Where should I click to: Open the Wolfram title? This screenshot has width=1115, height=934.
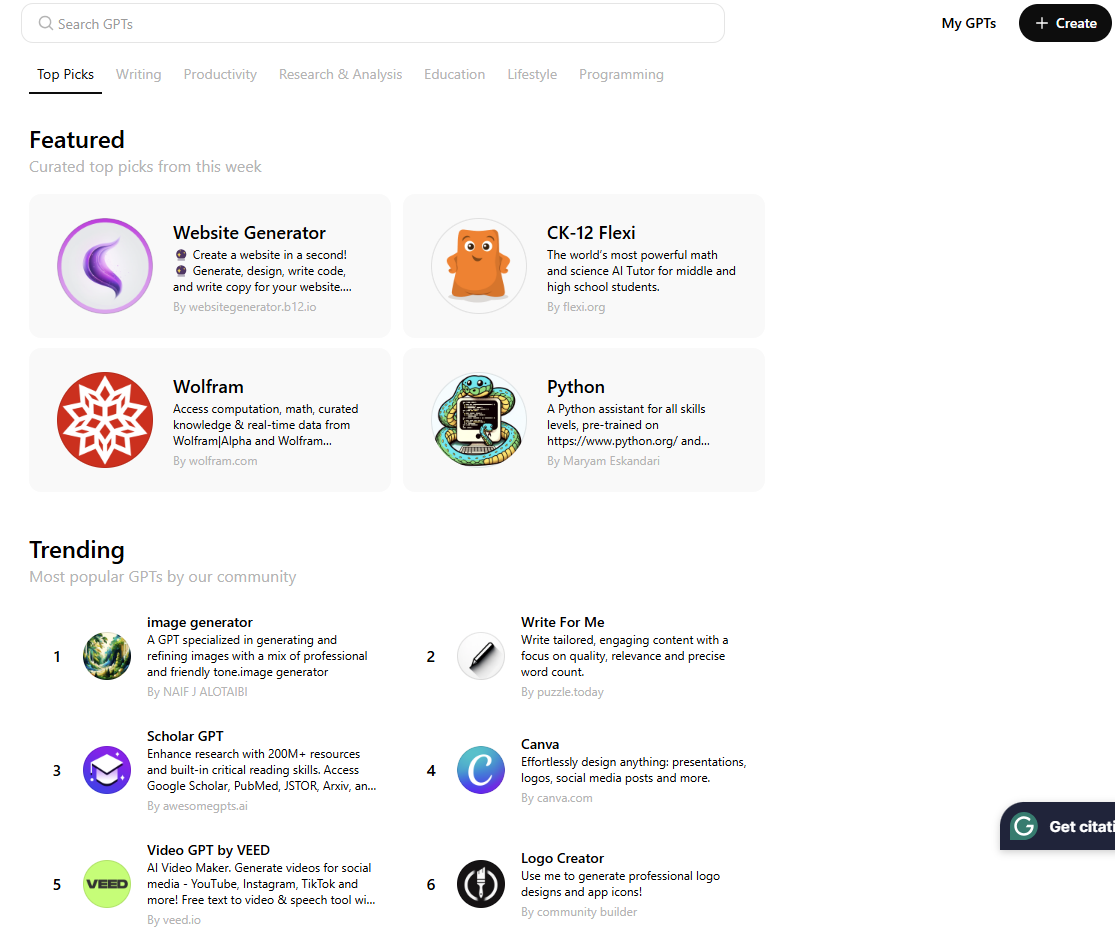(x=208, y=386)
